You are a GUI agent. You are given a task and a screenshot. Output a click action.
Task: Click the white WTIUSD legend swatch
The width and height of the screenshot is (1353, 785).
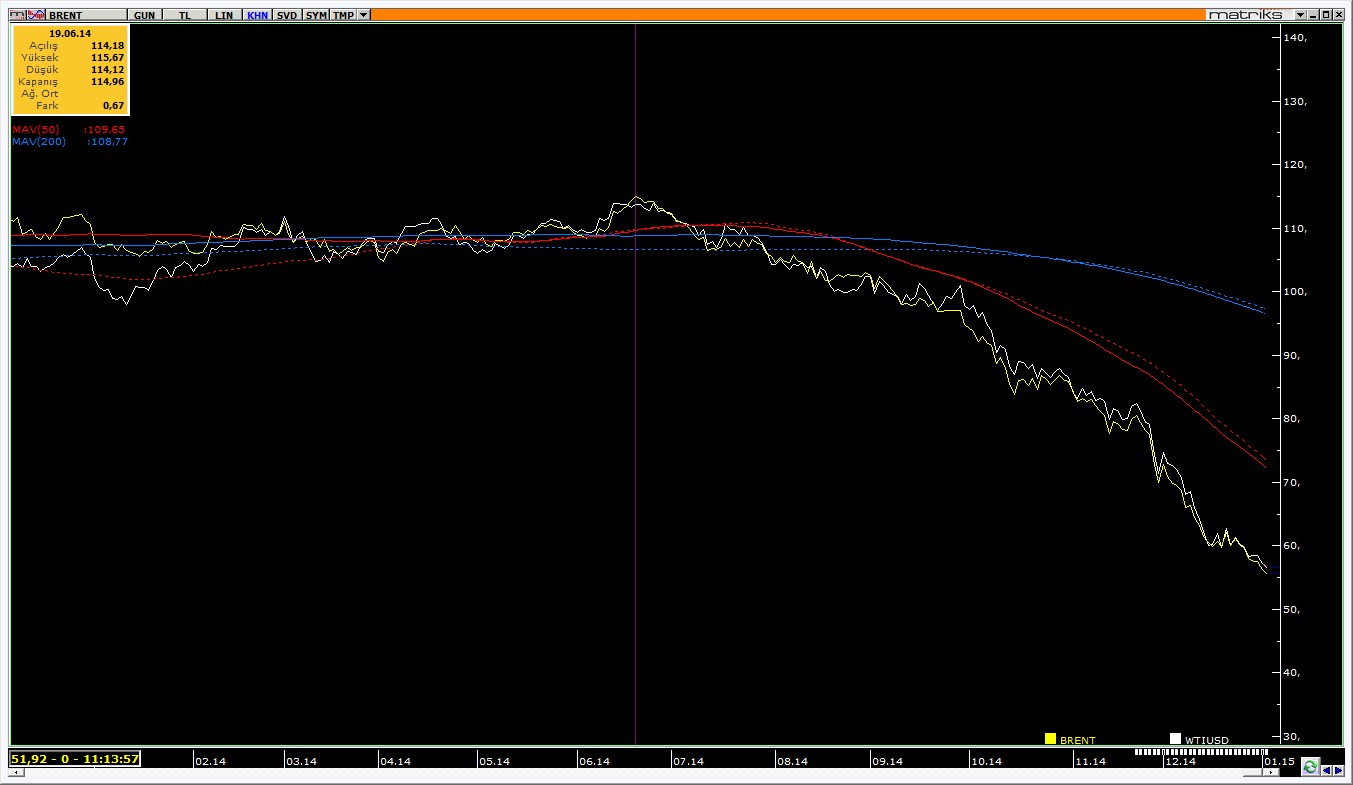coord(1175,739)
